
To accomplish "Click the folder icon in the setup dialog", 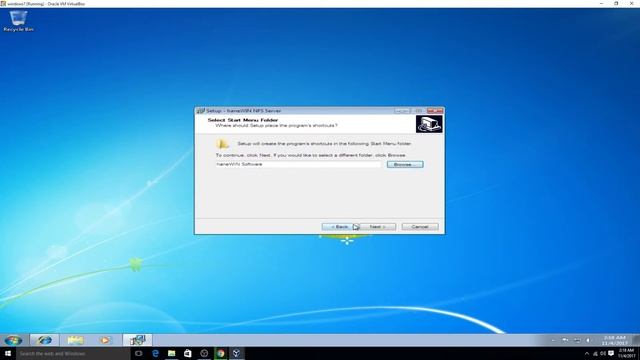I will tap(222, 144).
